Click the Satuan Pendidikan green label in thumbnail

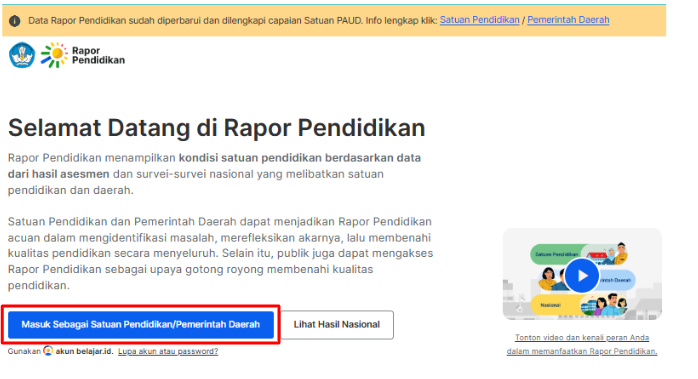tap(556, 254)
